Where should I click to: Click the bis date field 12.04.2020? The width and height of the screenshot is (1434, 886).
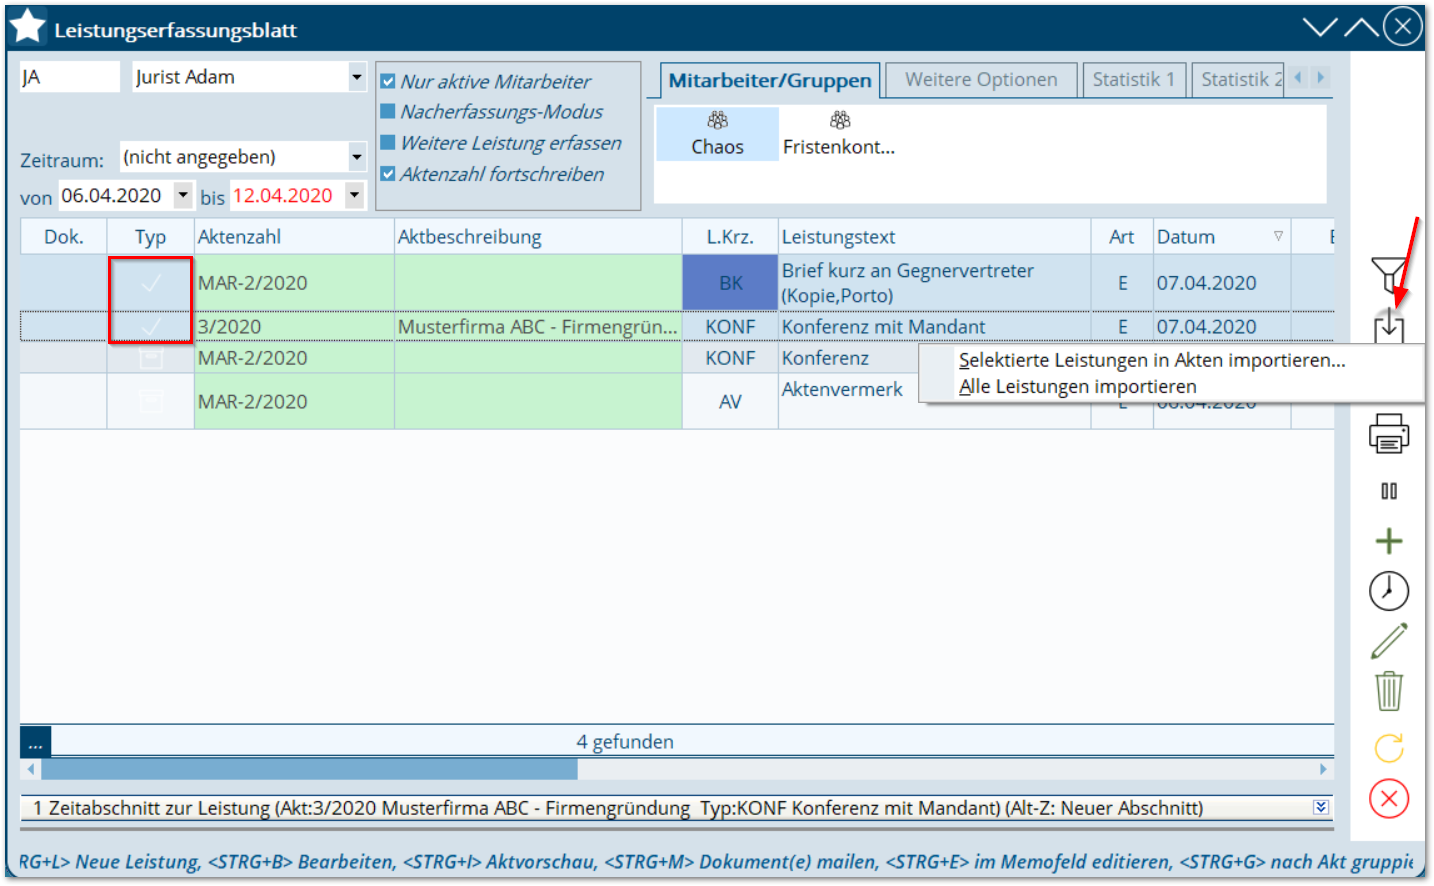click(287, 195)
